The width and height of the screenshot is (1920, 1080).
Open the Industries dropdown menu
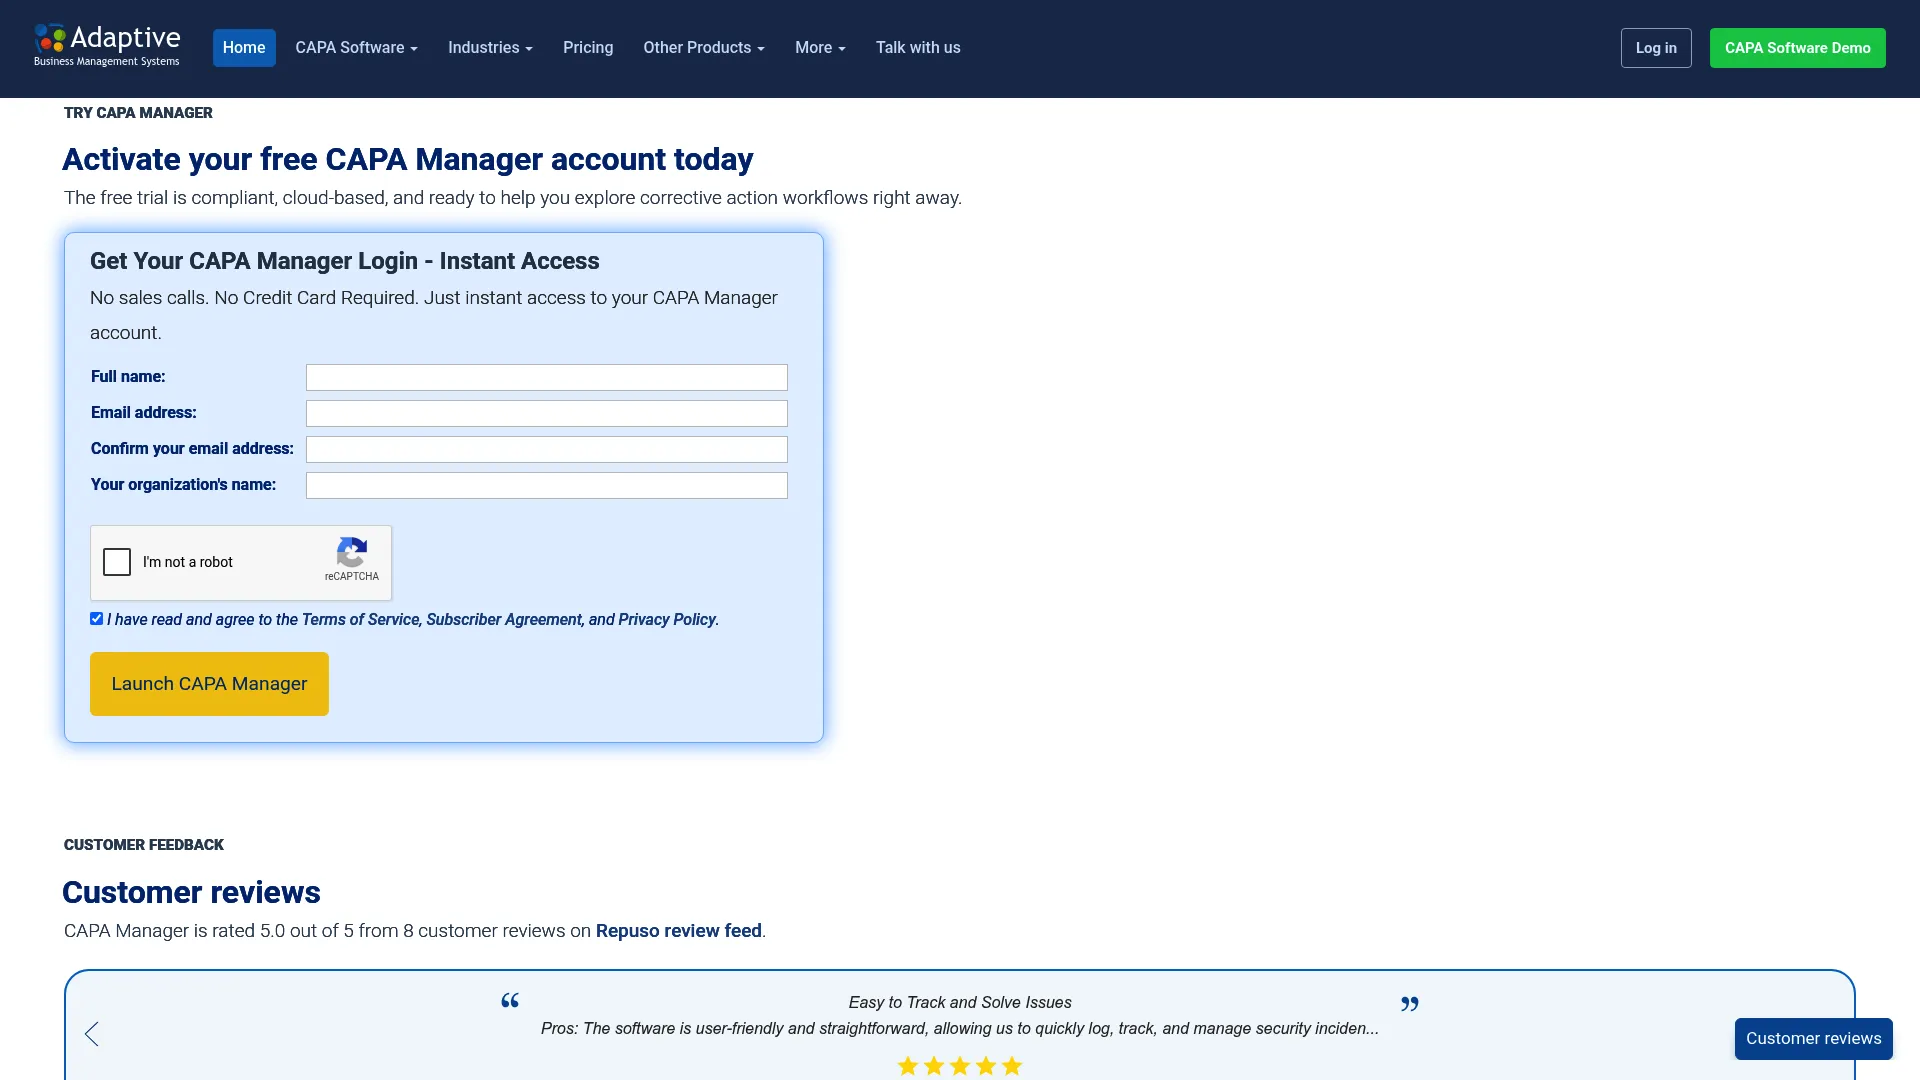tap(490, 48)
